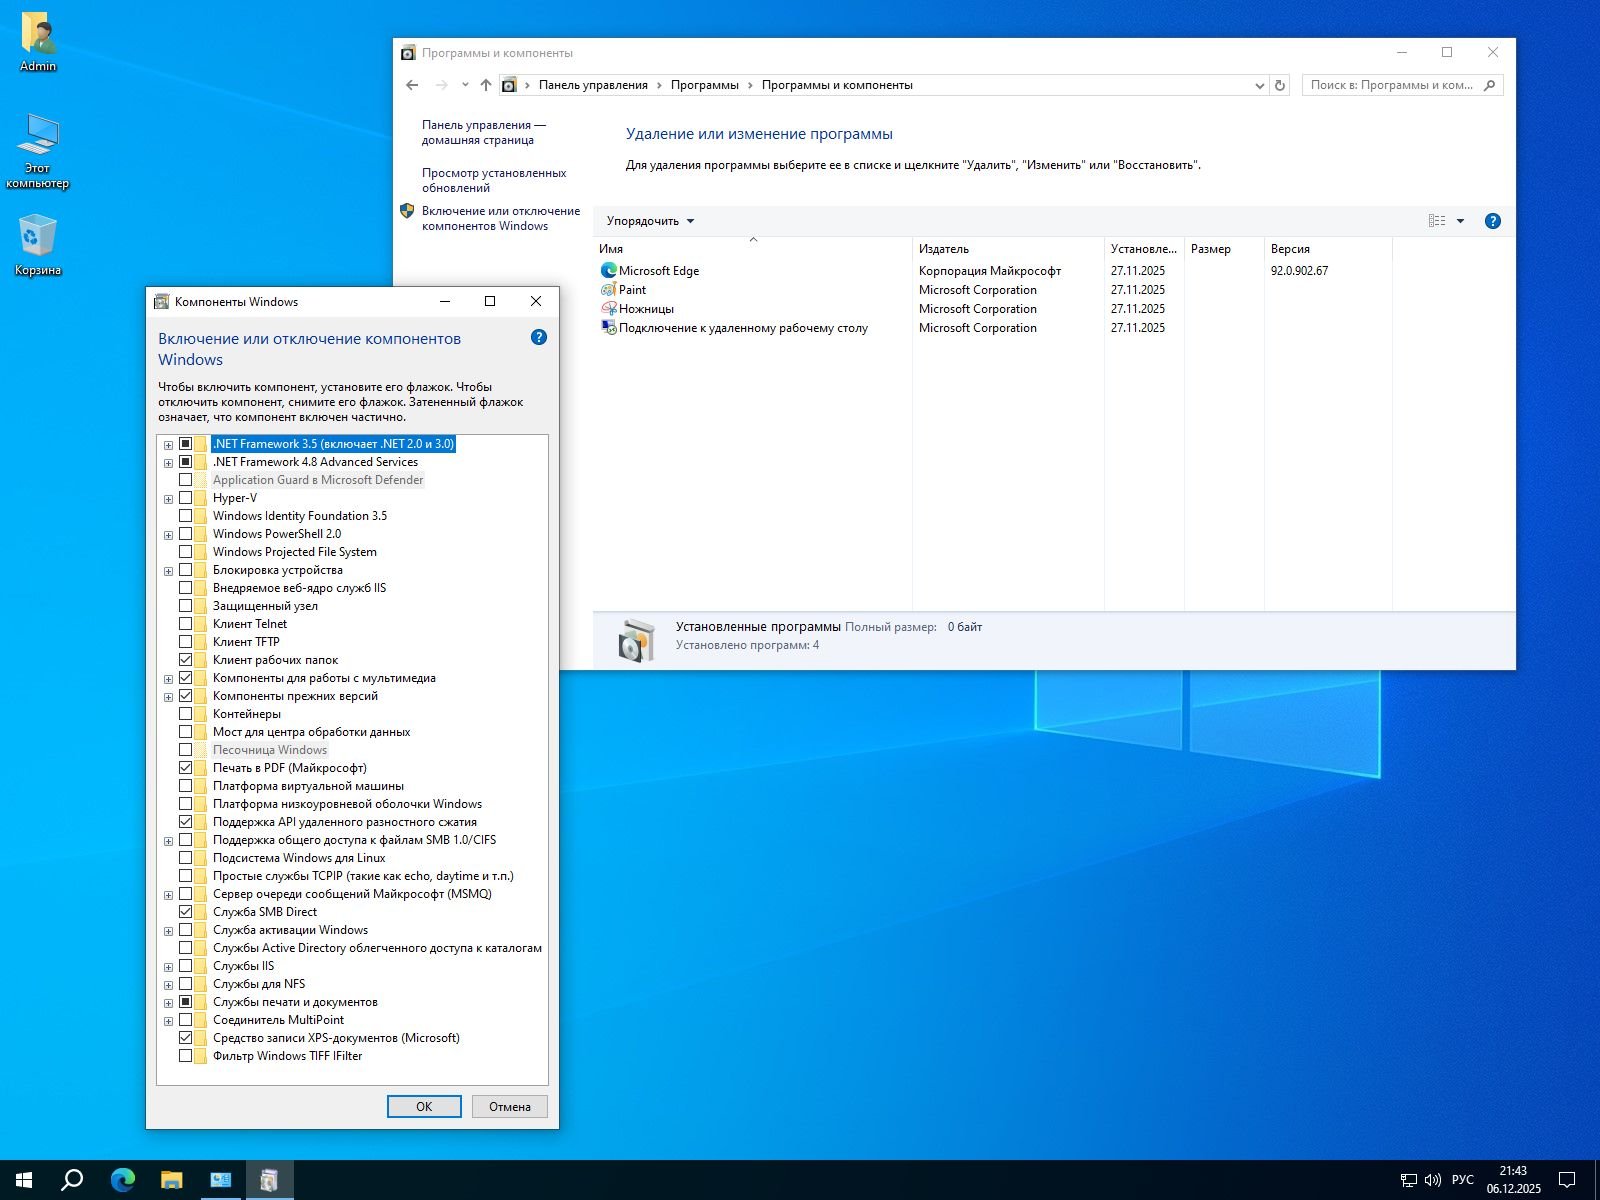Open the Упорядочить dropdown menu
1600x1200 pixels.
click(650, 221)
